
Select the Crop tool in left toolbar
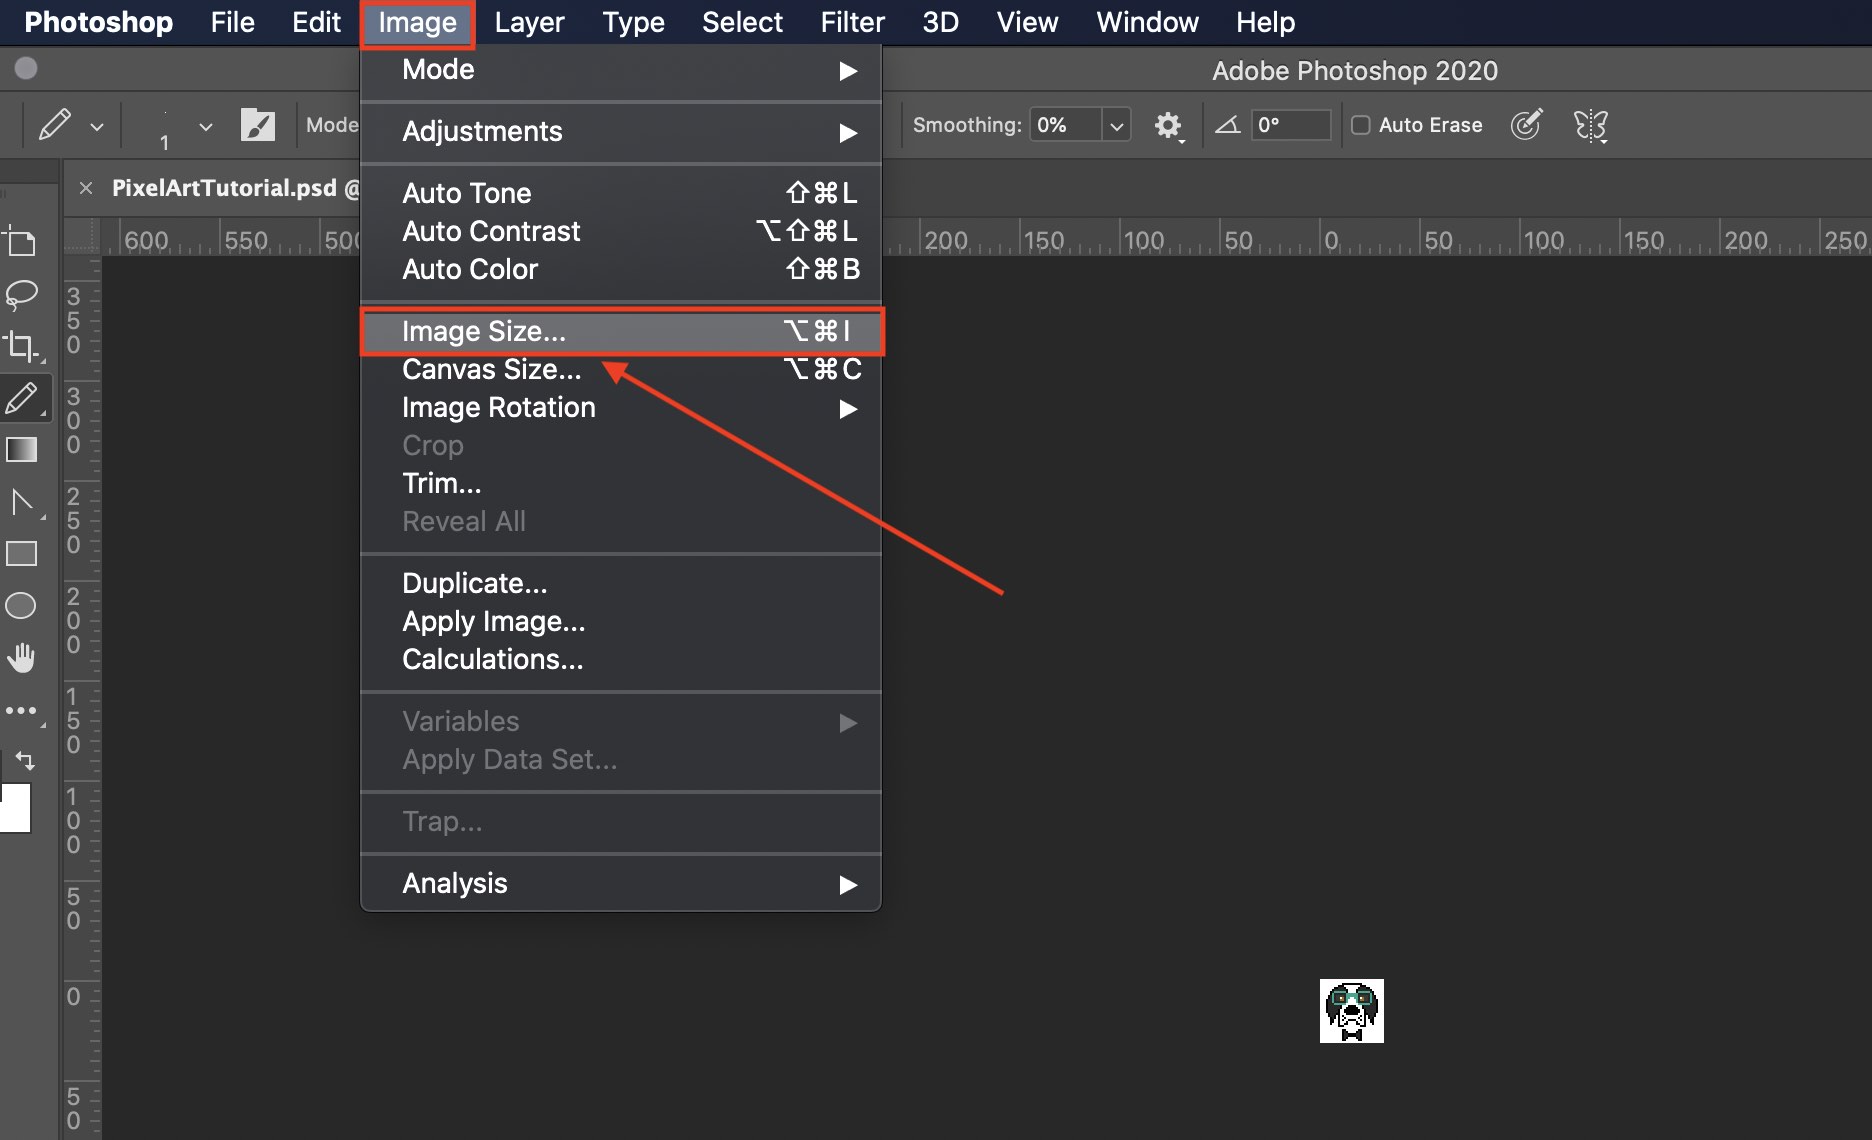(21, 346)
